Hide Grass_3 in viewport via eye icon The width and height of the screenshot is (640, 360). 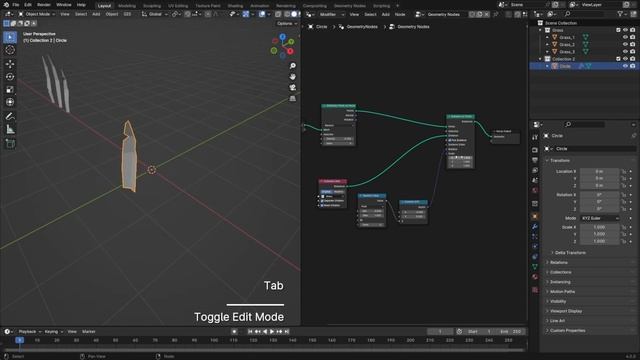pyautogui.click(x=625, y=52)
